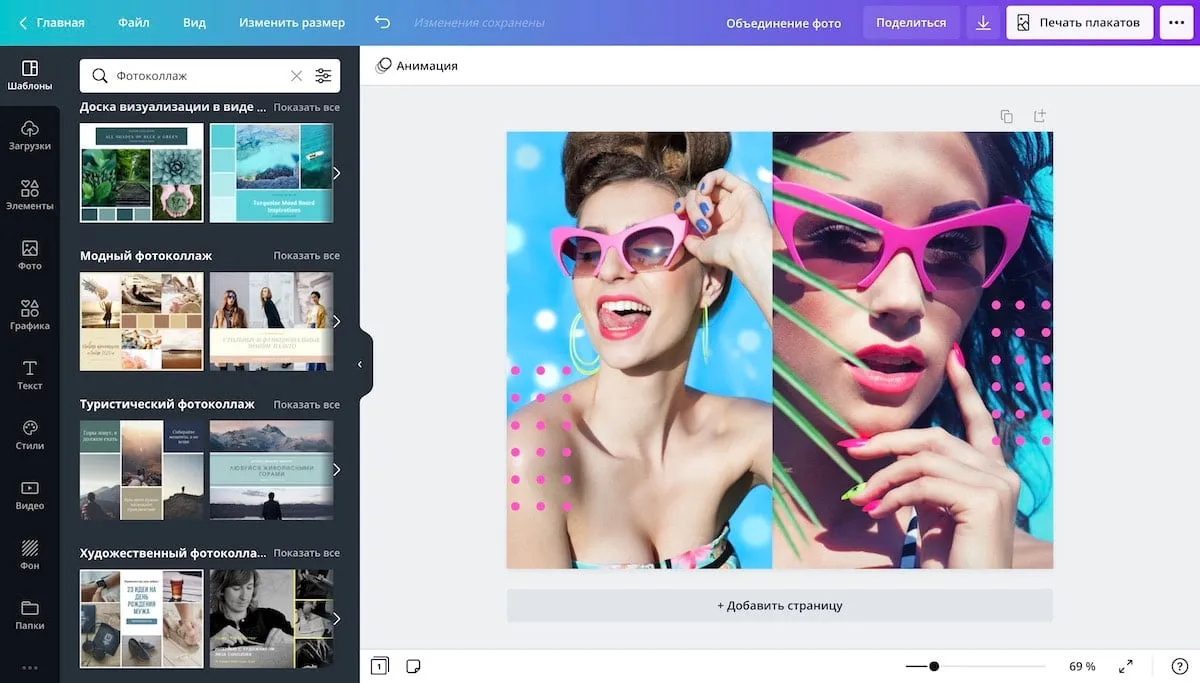This screenshot has height=683, width=1200.
Task: Open search filter settings icon
Action: (x=323, y=75)
